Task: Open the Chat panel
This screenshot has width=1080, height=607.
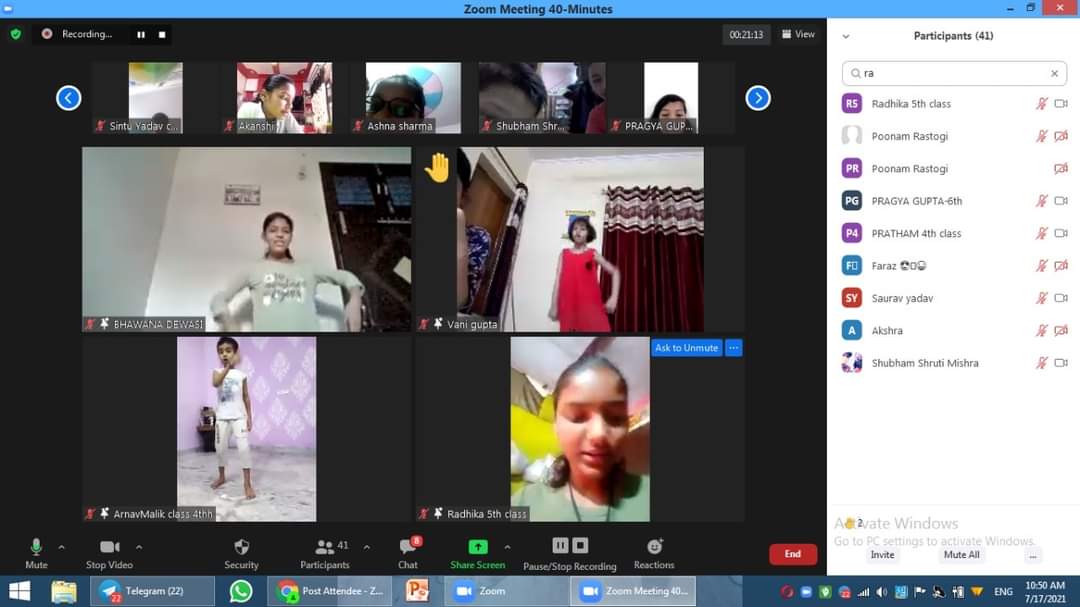Action: pos(408,554)
